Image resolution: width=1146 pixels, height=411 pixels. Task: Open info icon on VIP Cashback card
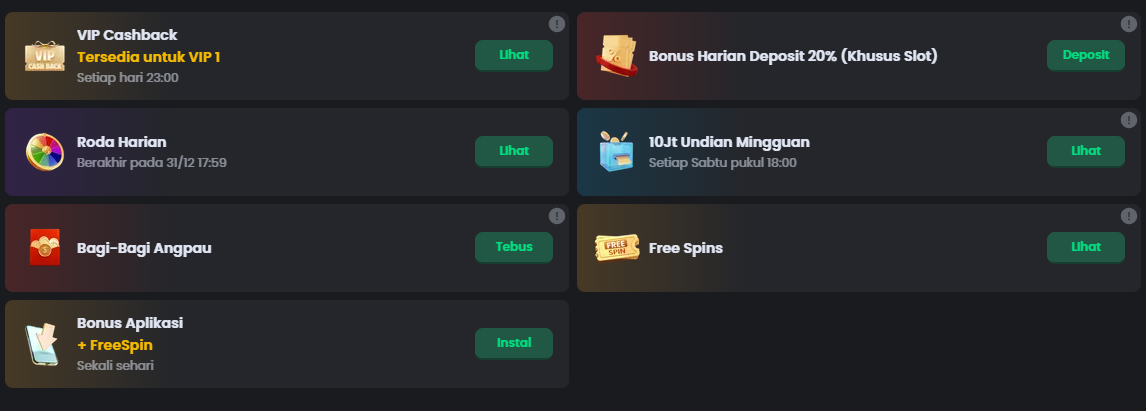(557, 24)
